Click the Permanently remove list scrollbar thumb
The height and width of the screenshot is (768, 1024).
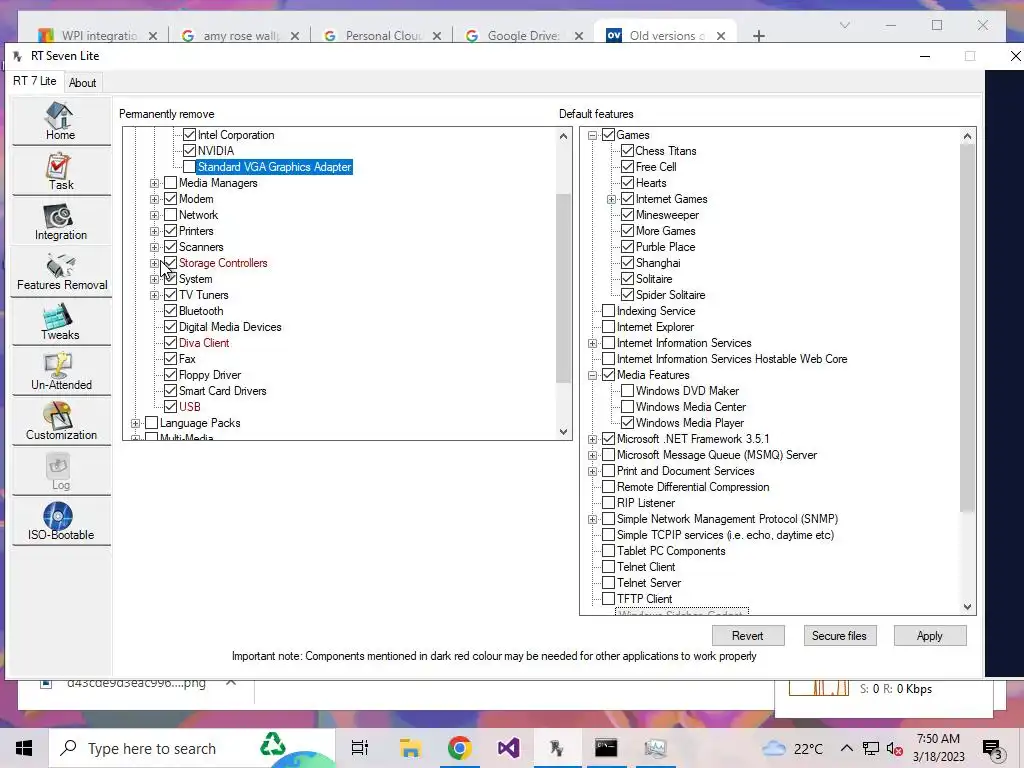tap(563, 288)
